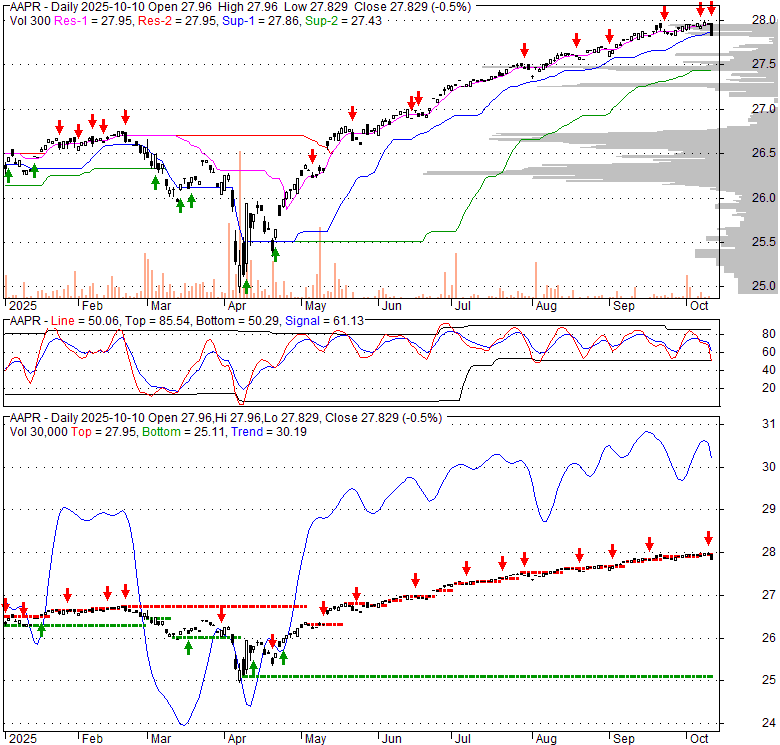Viewport: 780px width, 745px height.
Task: Click the 31 label on the bottom chart axis
Action: pyautogui.click(x=769, y=424)
